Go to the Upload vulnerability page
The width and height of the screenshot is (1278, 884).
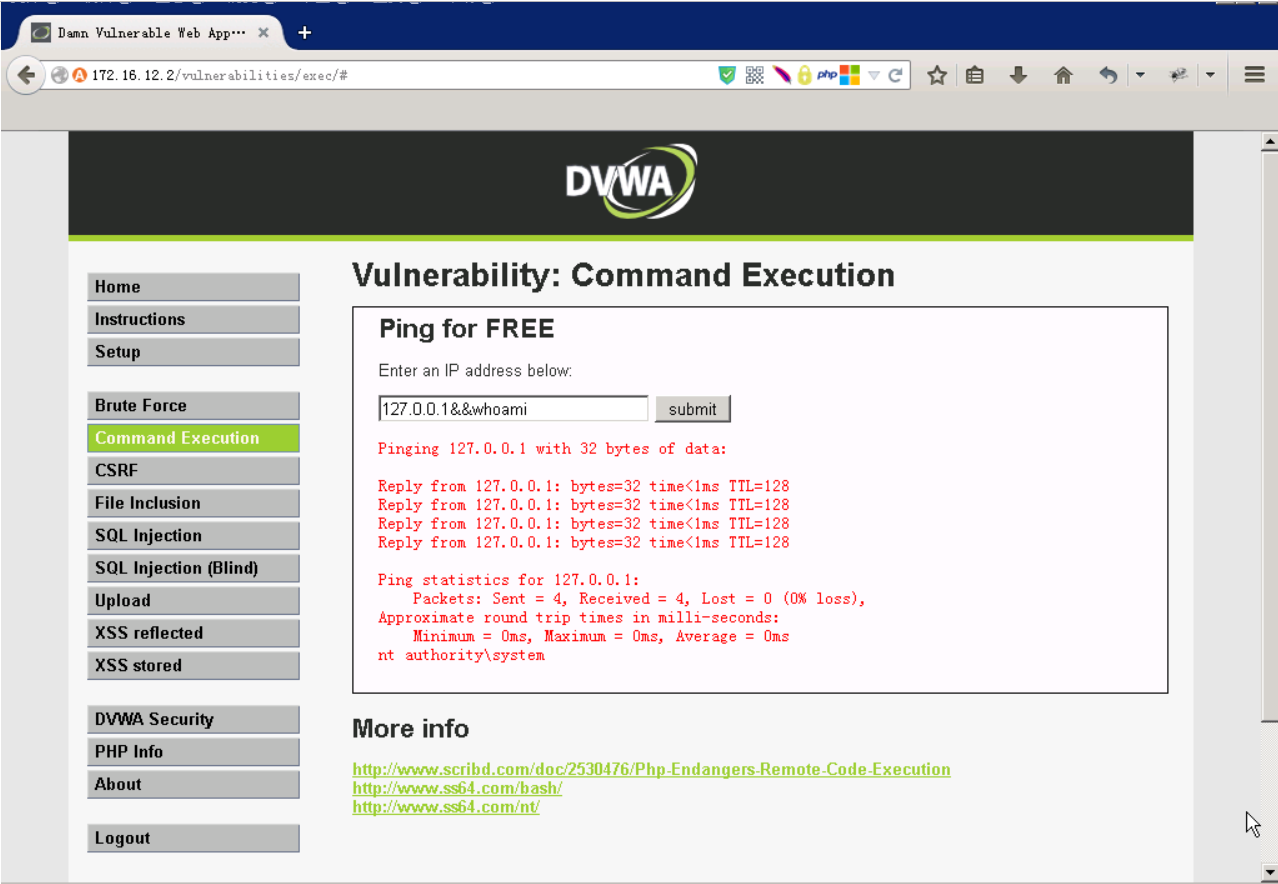point(193,601)
